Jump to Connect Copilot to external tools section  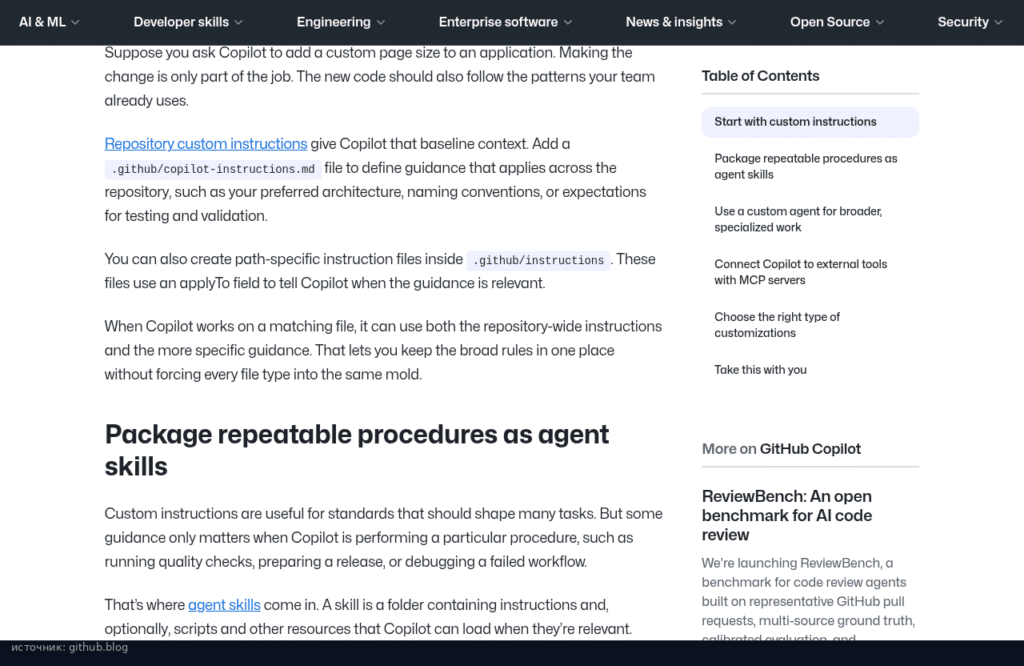[801, 272]
